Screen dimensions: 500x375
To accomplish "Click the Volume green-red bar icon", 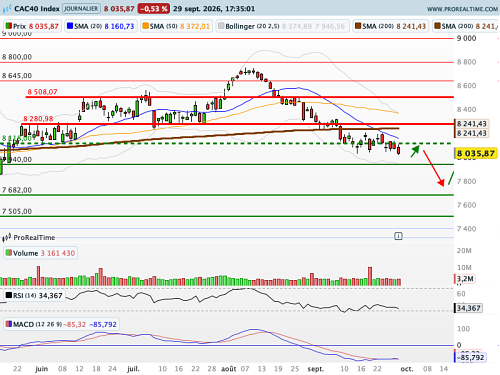I will point(9,253).
